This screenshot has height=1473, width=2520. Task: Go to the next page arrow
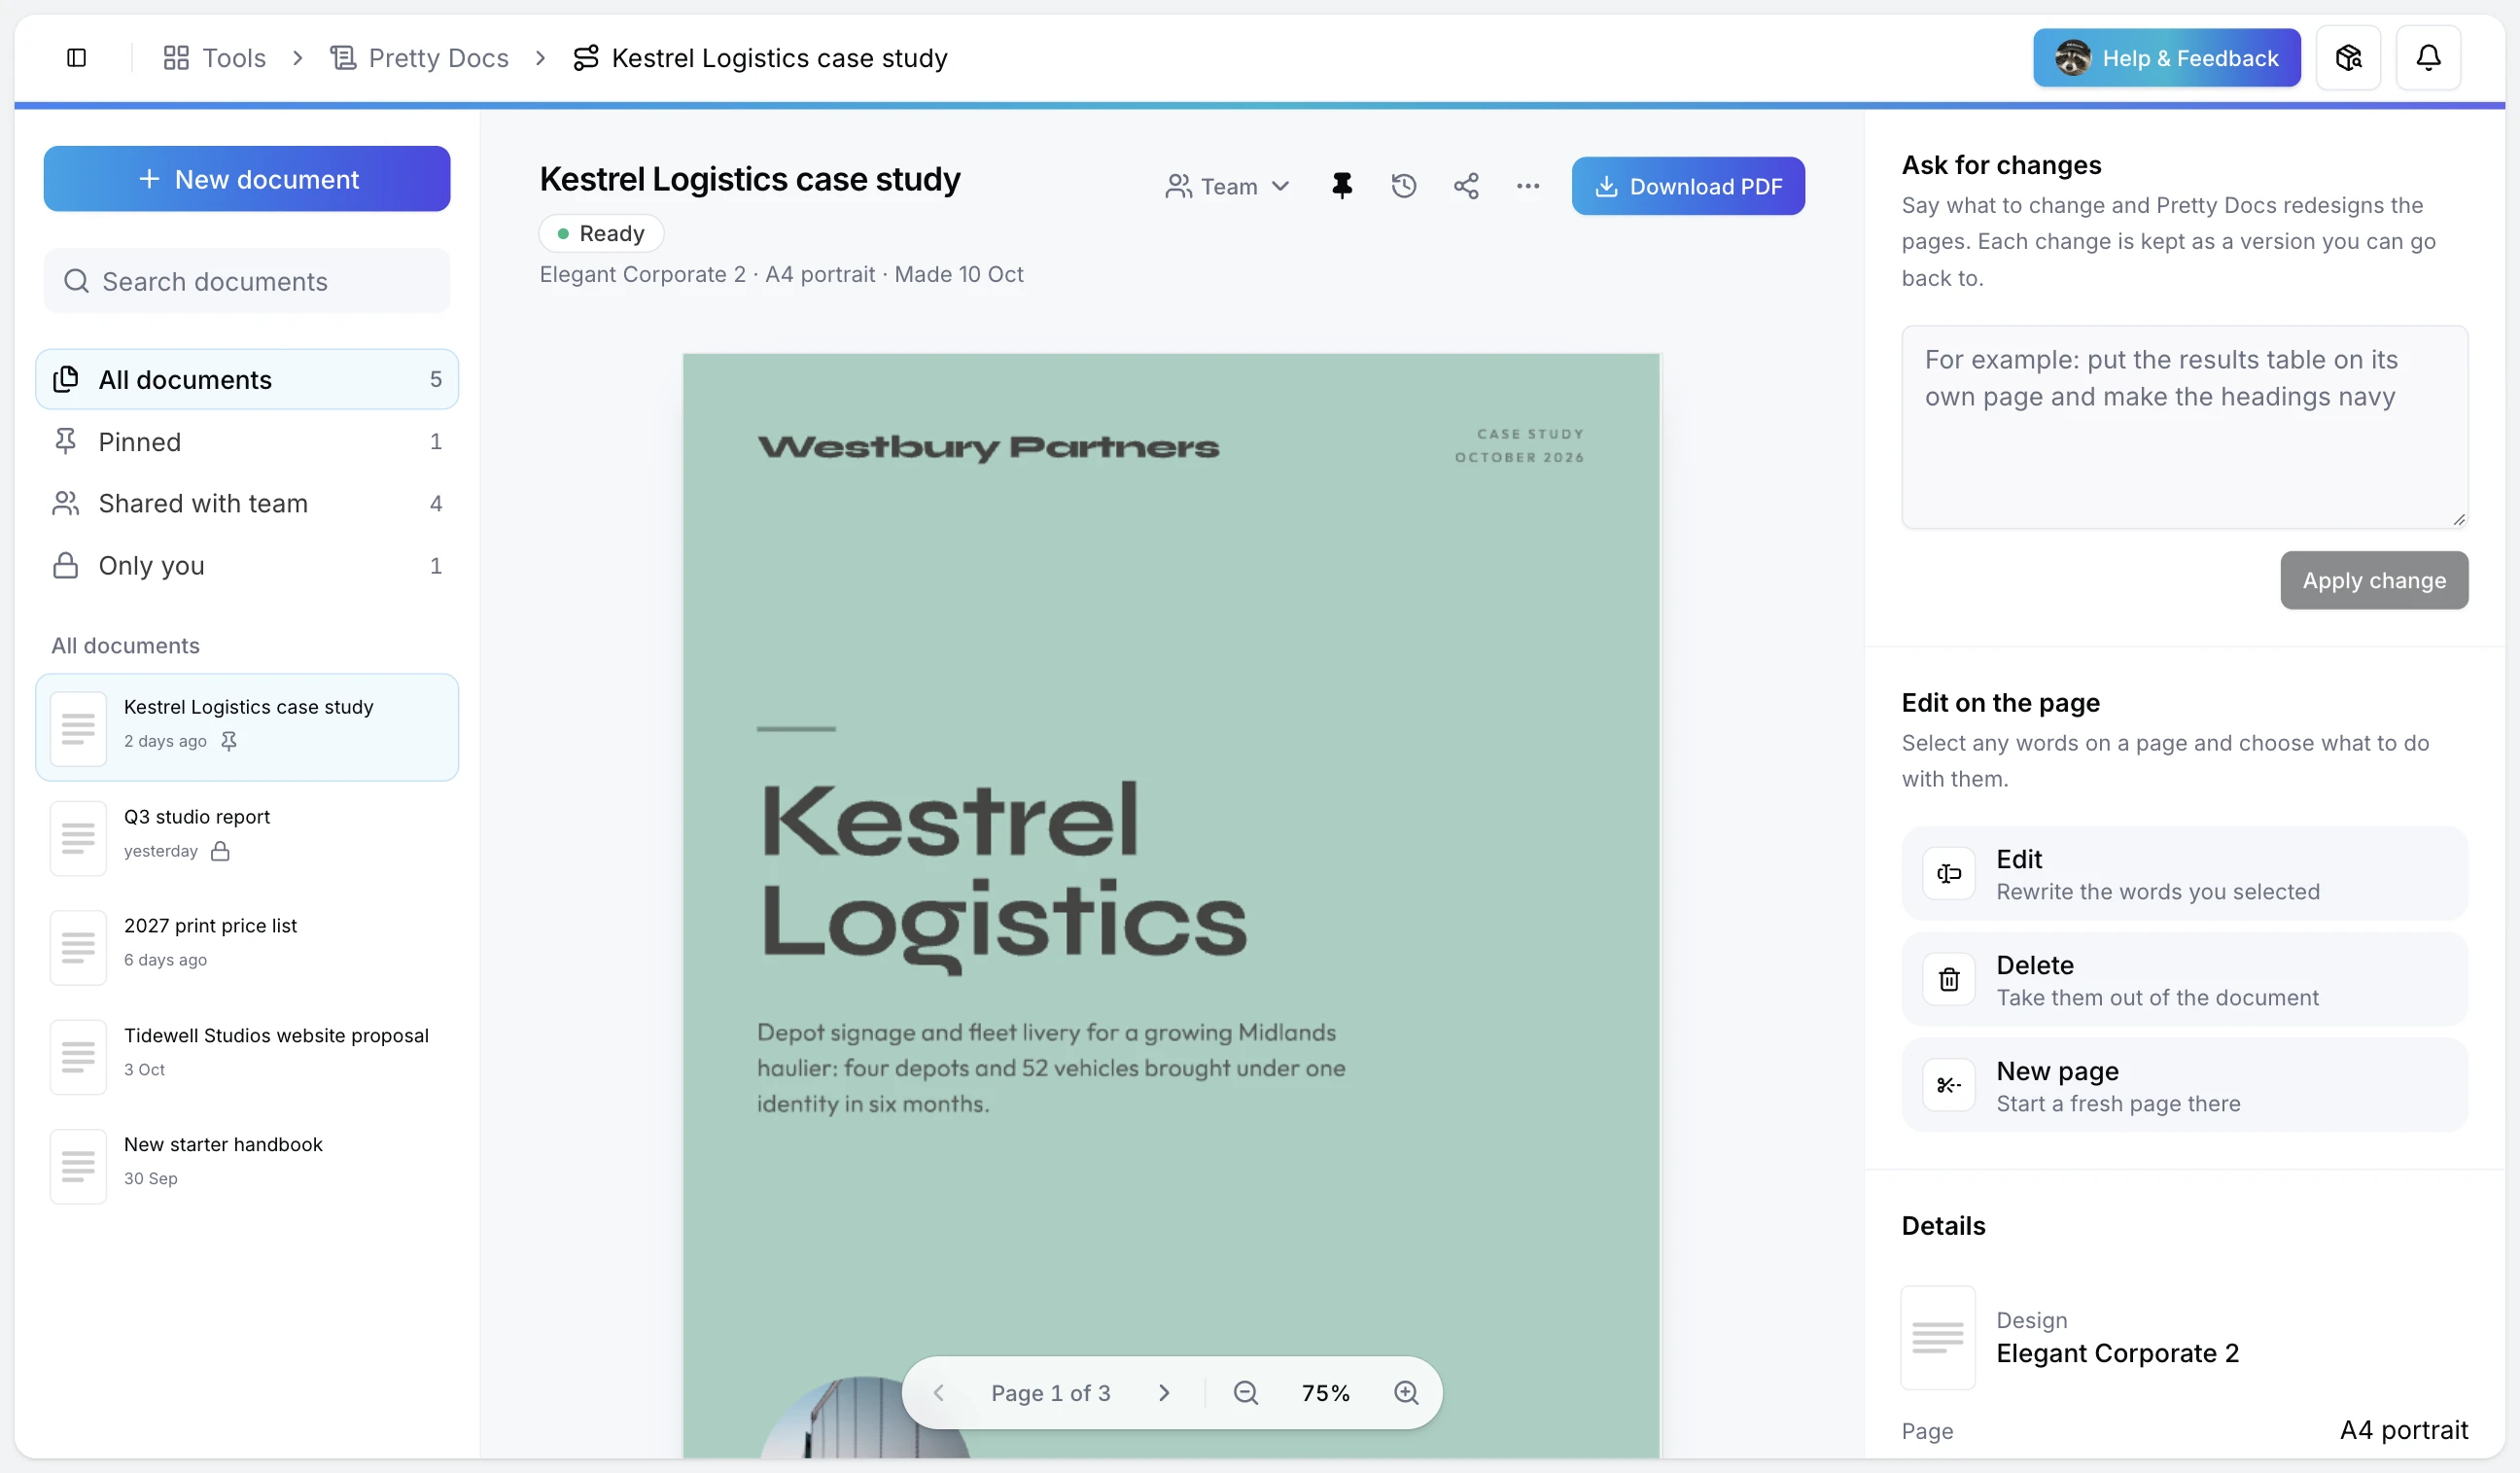[1163, 1393]
